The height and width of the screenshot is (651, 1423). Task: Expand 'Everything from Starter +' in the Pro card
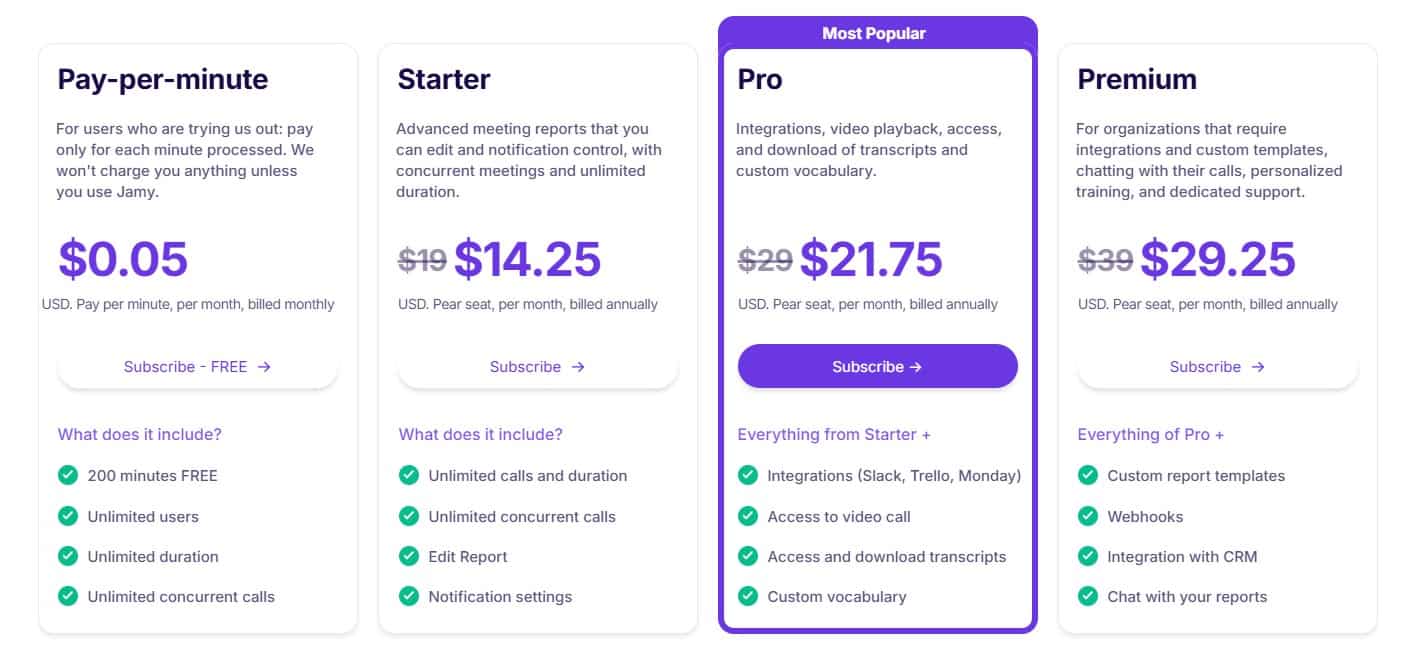click(833, 434)
